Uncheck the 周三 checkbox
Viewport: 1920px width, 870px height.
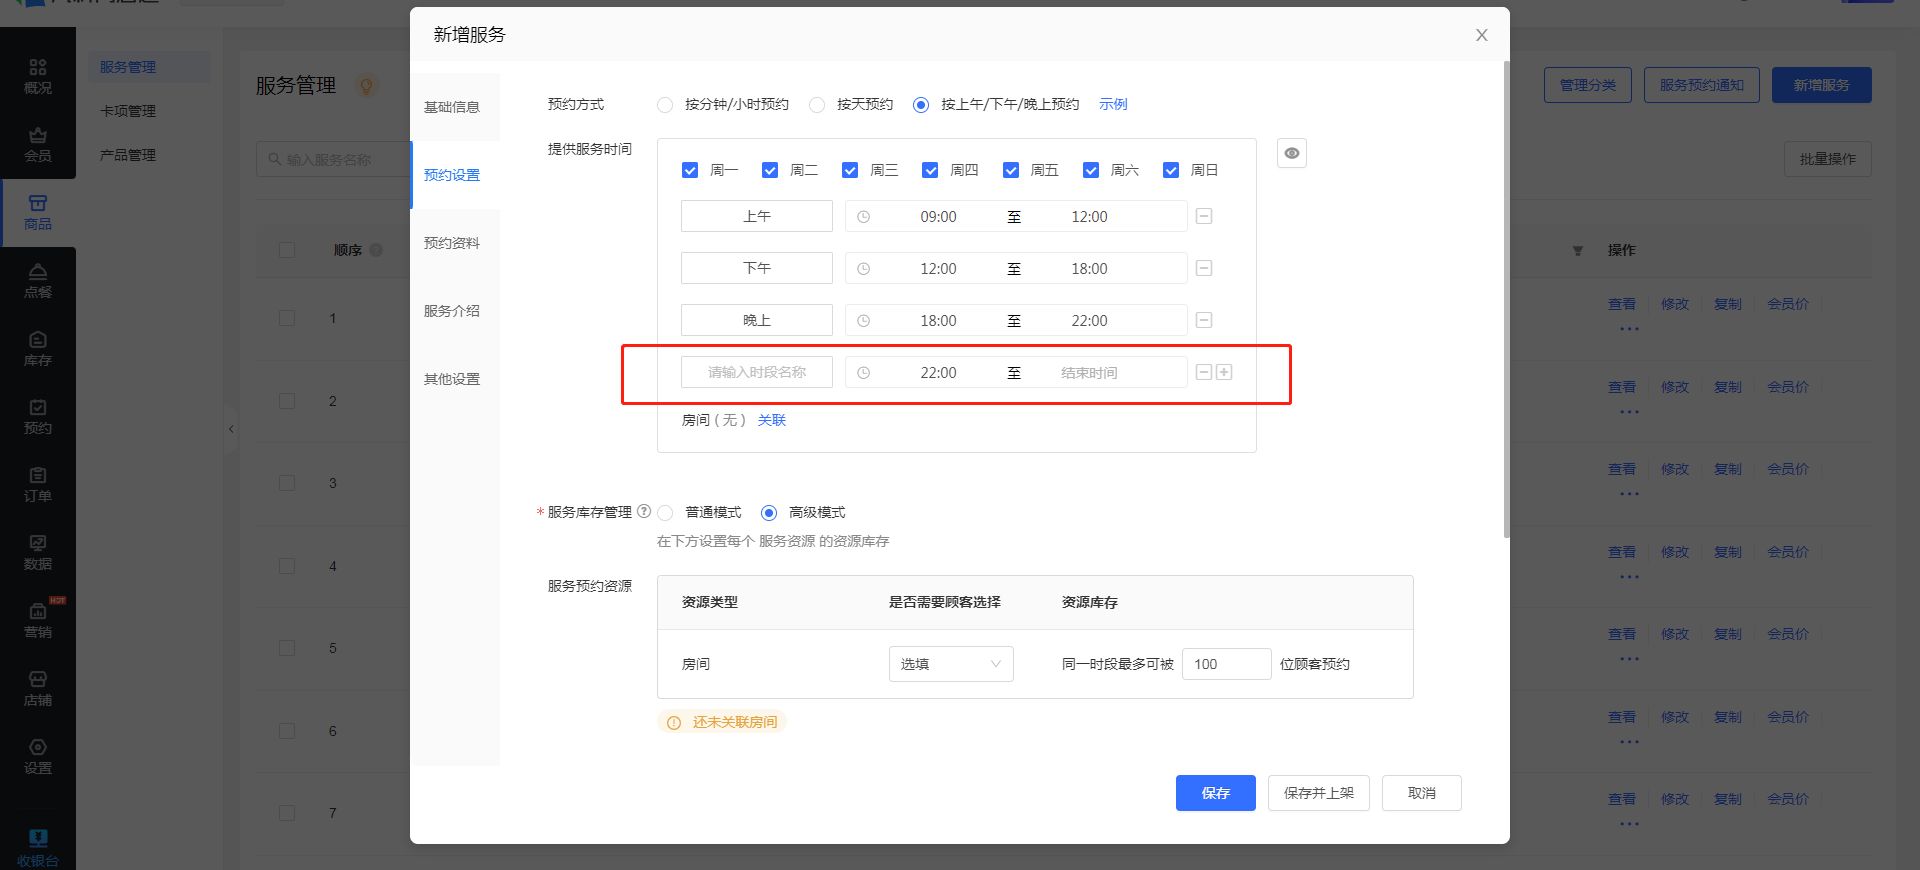pyautogui.click(x=850, y=170)
